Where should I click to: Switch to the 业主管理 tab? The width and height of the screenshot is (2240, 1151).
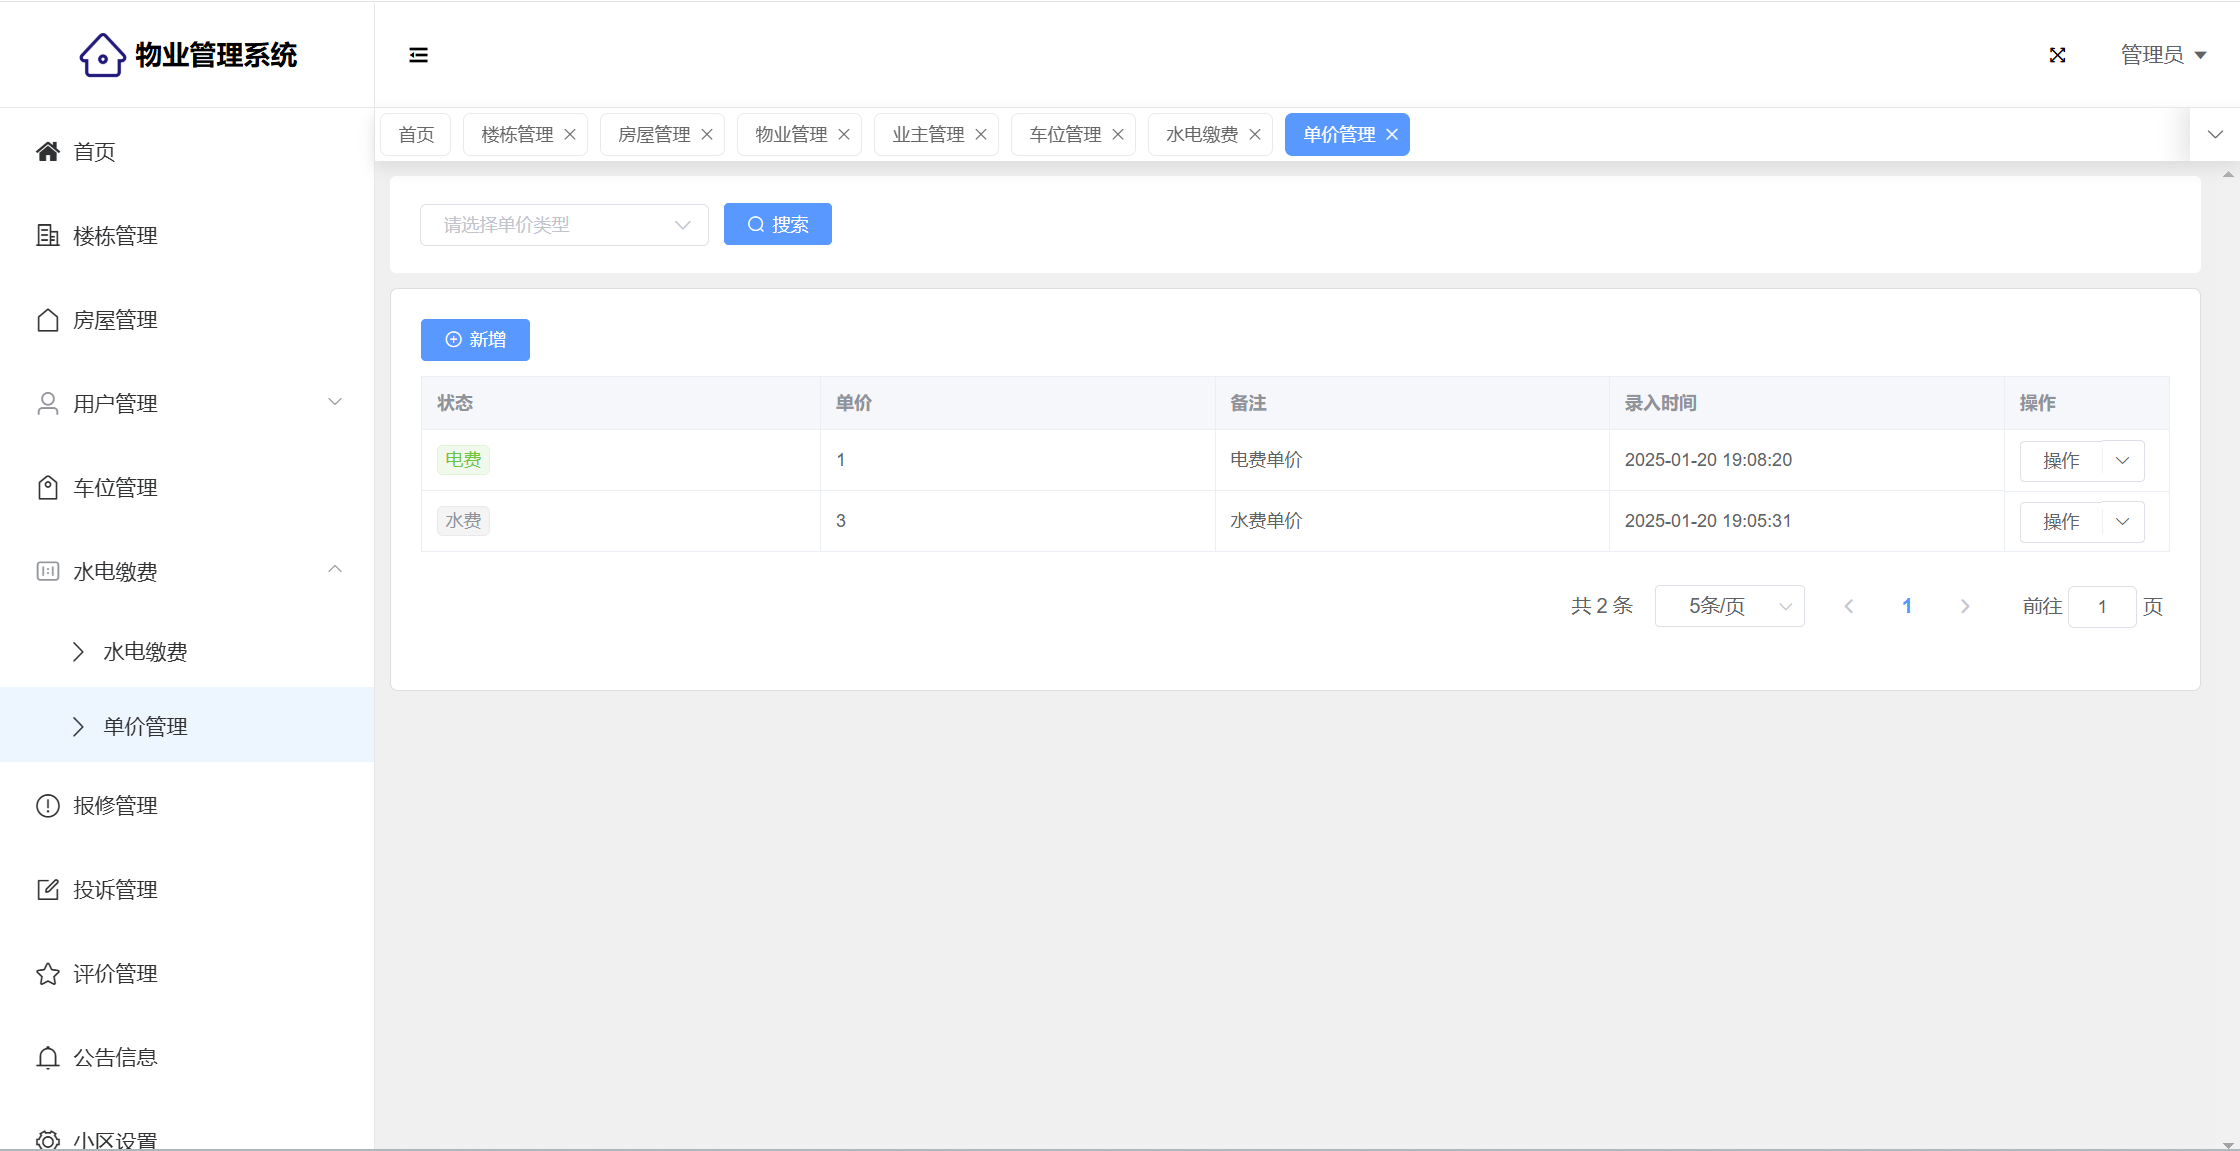click(927, 135)
